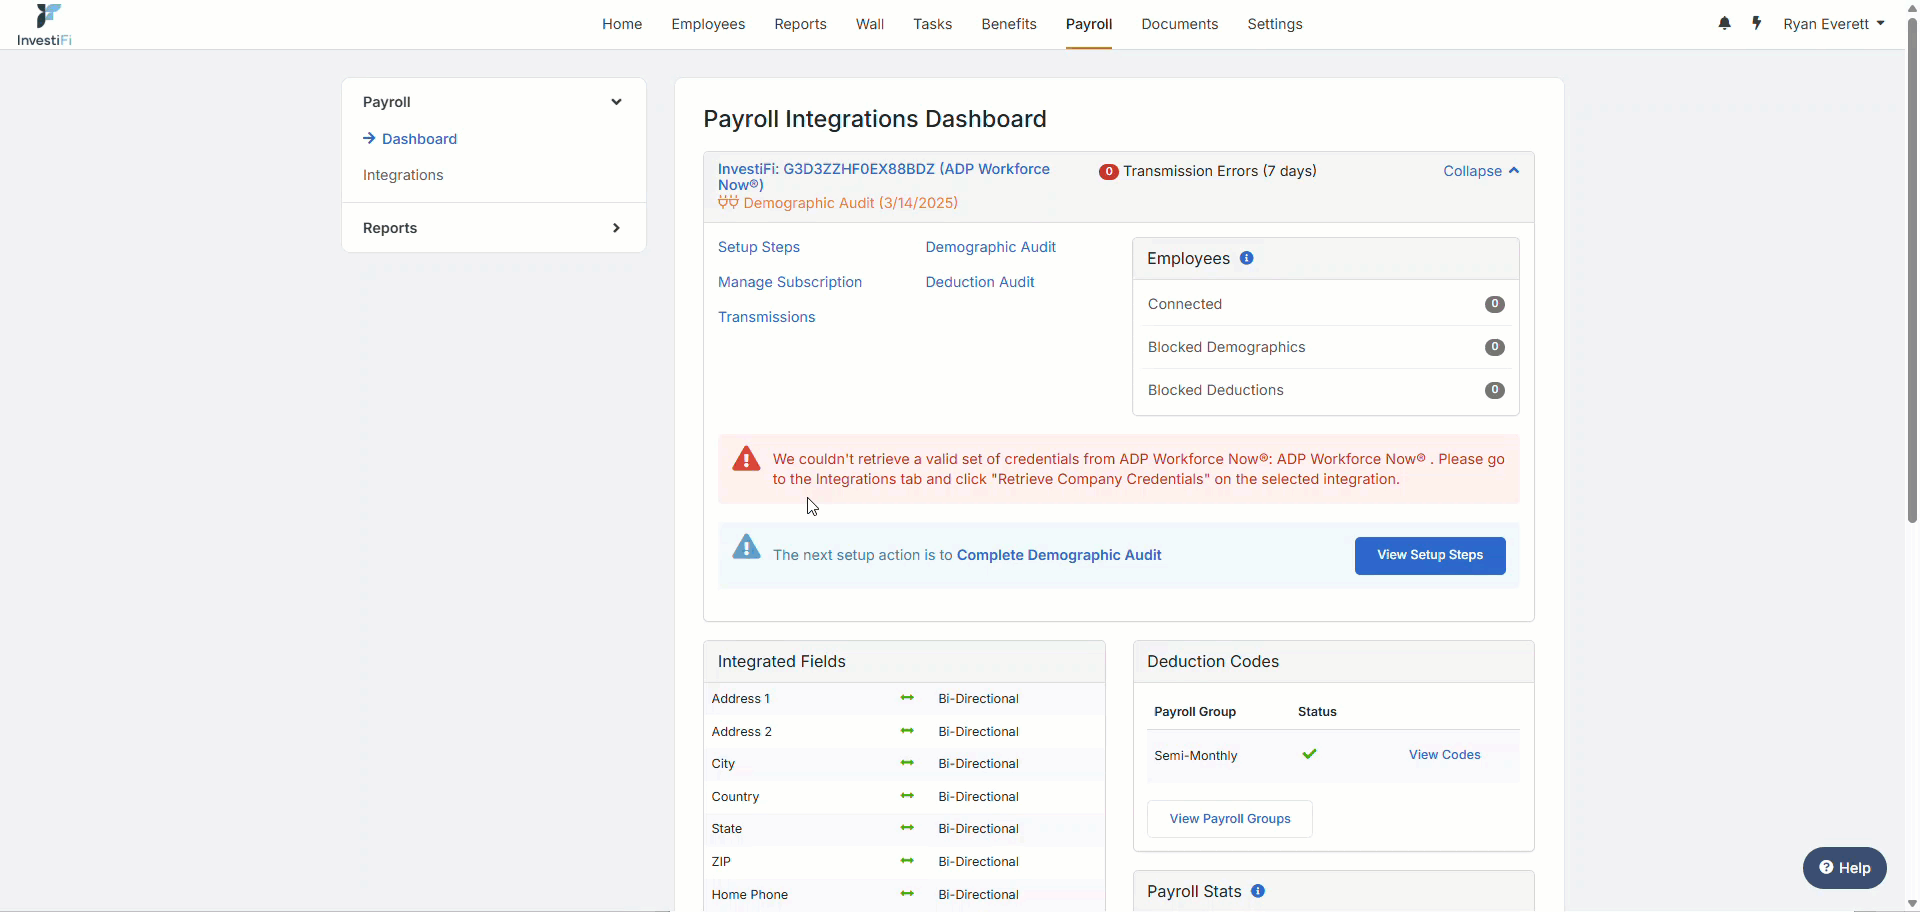Click the info icon beside Payroll Stats
The image size is (1920, 912).
click(x=1258, y=891)
